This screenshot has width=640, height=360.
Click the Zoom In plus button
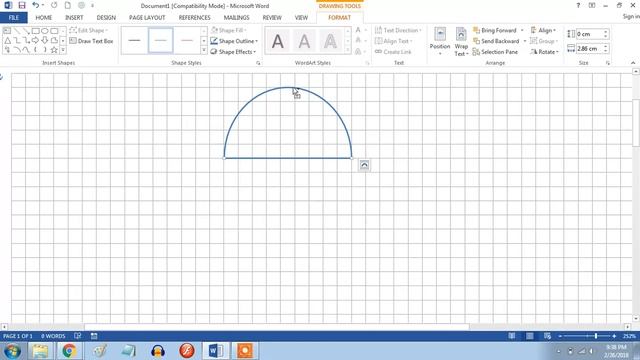(x=614, y=336)
